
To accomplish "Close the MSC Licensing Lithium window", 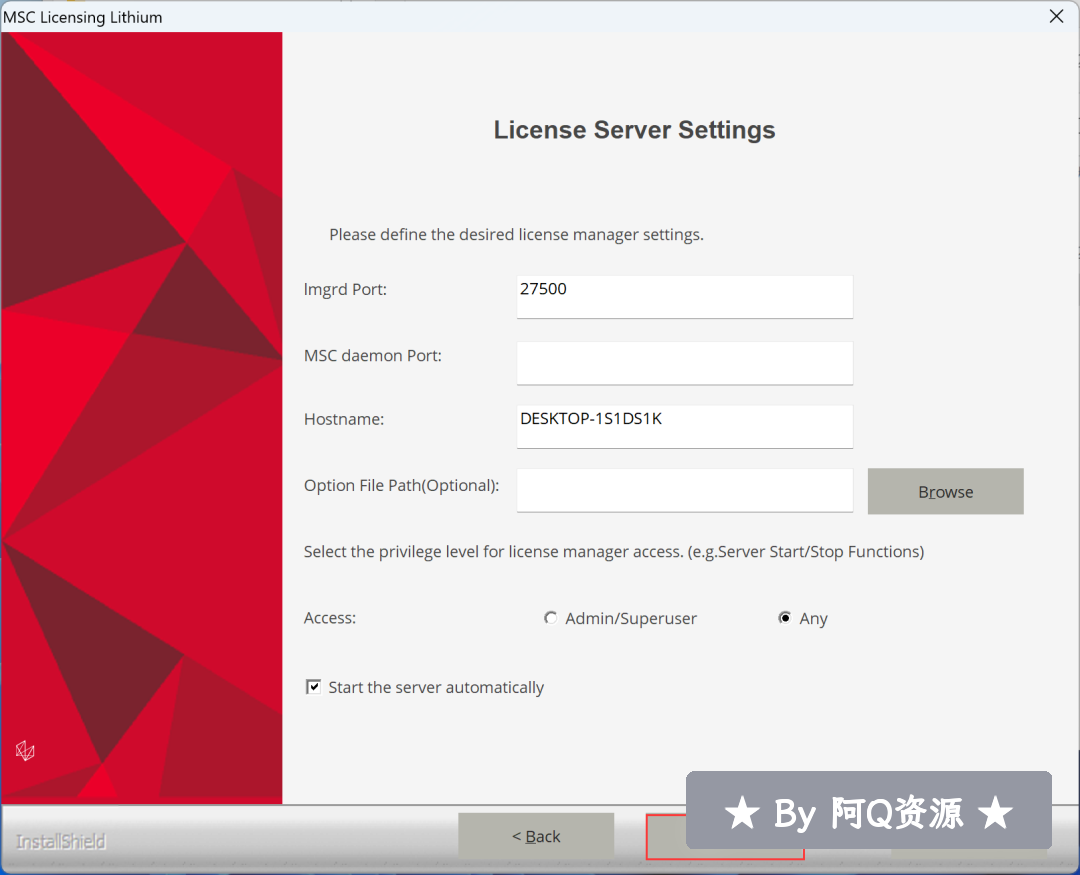I will (x=1056, y=17).
